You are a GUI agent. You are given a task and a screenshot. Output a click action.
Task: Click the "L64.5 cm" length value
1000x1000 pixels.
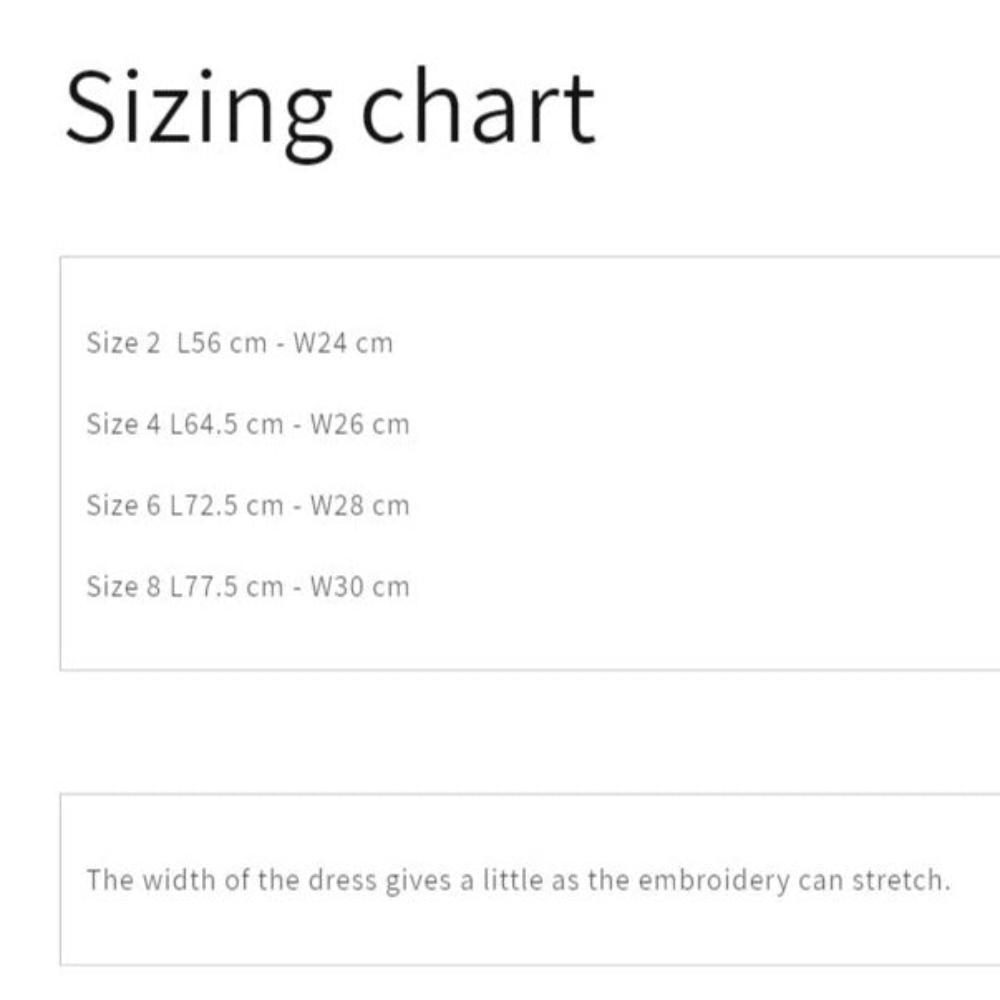[227, 425]
